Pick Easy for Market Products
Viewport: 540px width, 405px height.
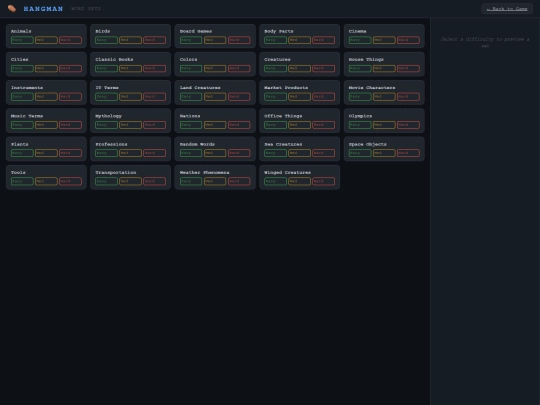tap(276, 96)
